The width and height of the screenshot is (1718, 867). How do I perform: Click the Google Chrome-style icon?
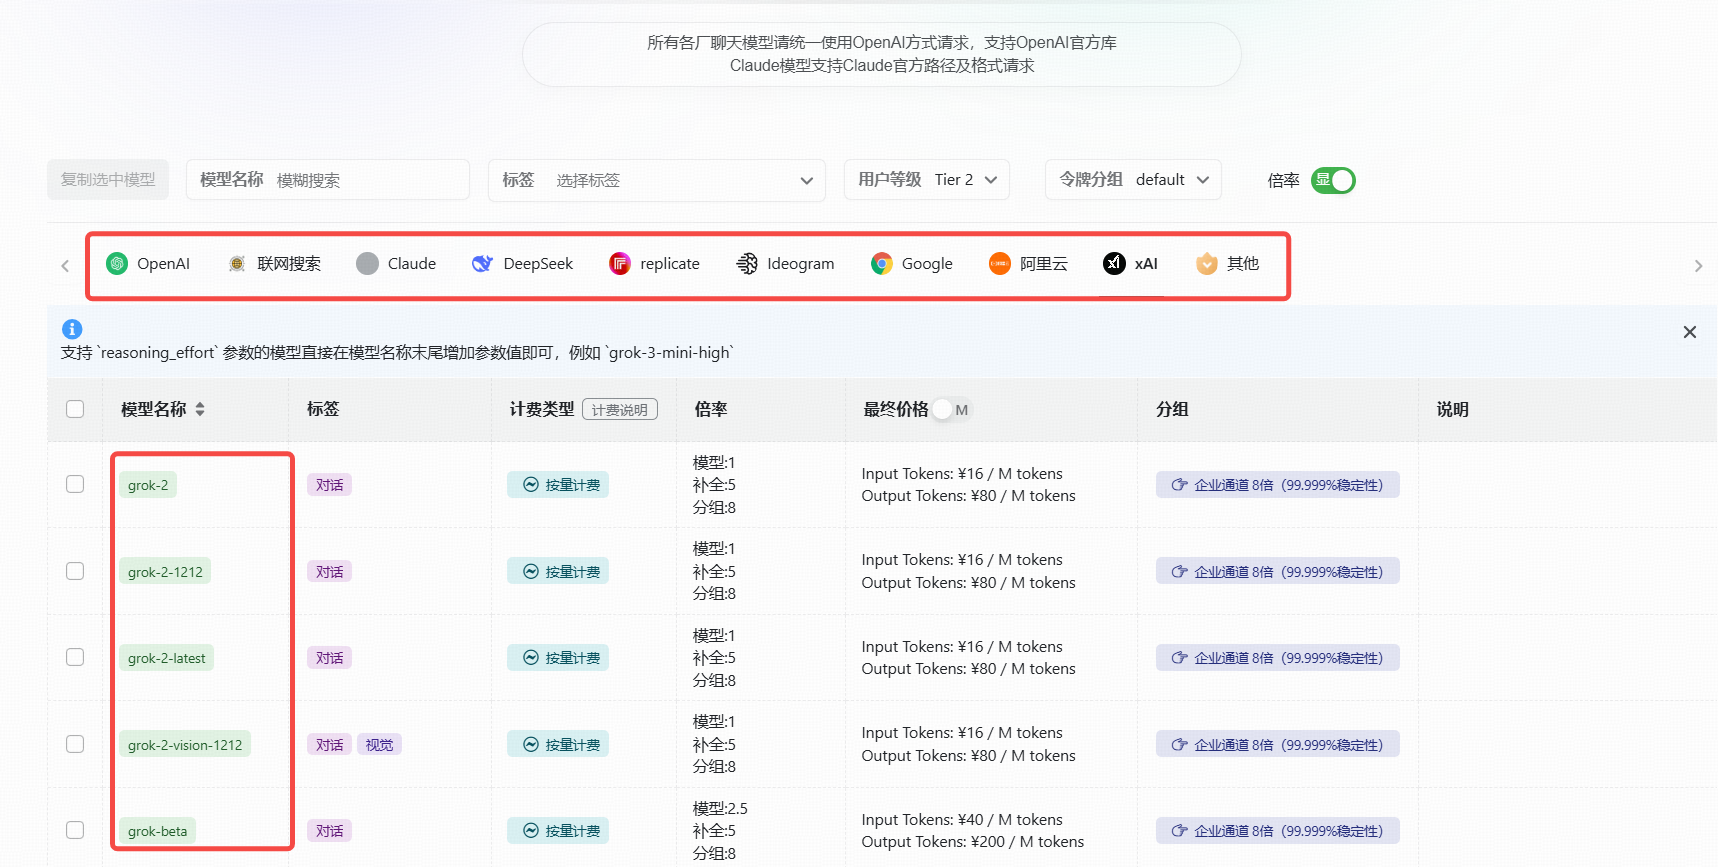click(x=881, y=263)
